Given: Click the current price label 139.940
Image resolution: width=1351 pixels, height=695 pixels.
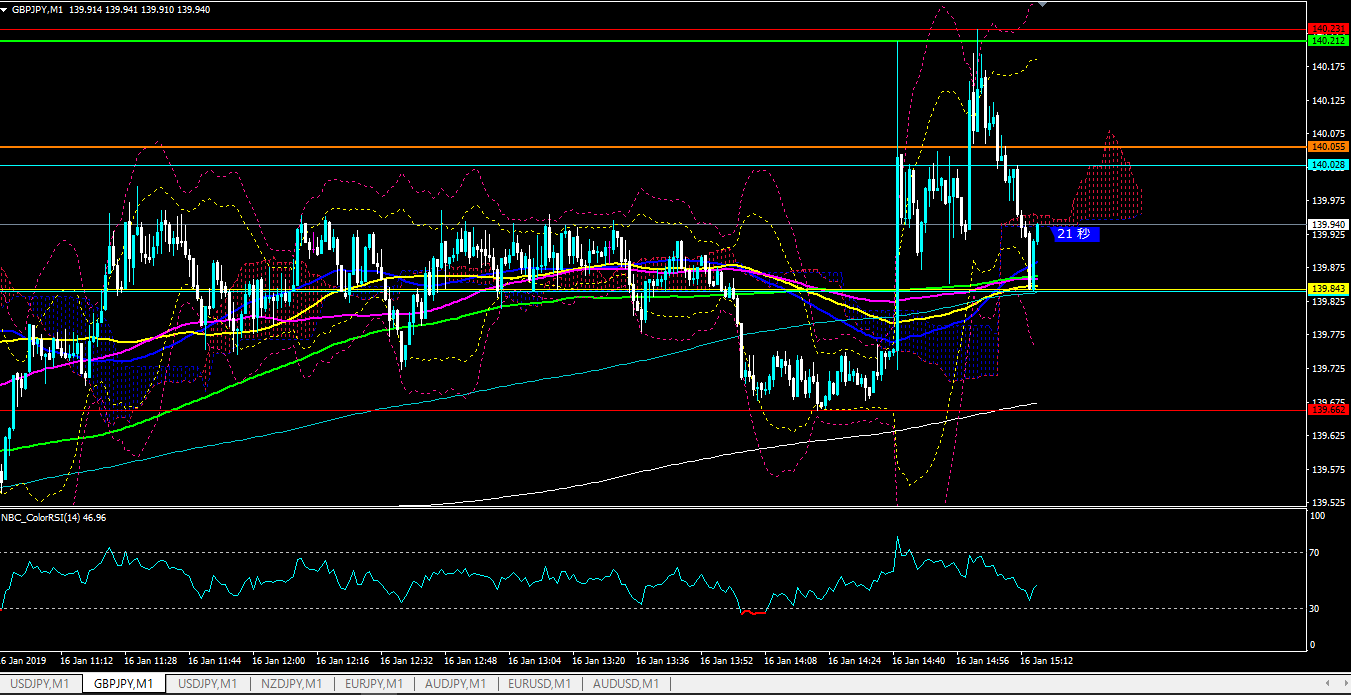Looking at the screenshot, I should 1329,224.
